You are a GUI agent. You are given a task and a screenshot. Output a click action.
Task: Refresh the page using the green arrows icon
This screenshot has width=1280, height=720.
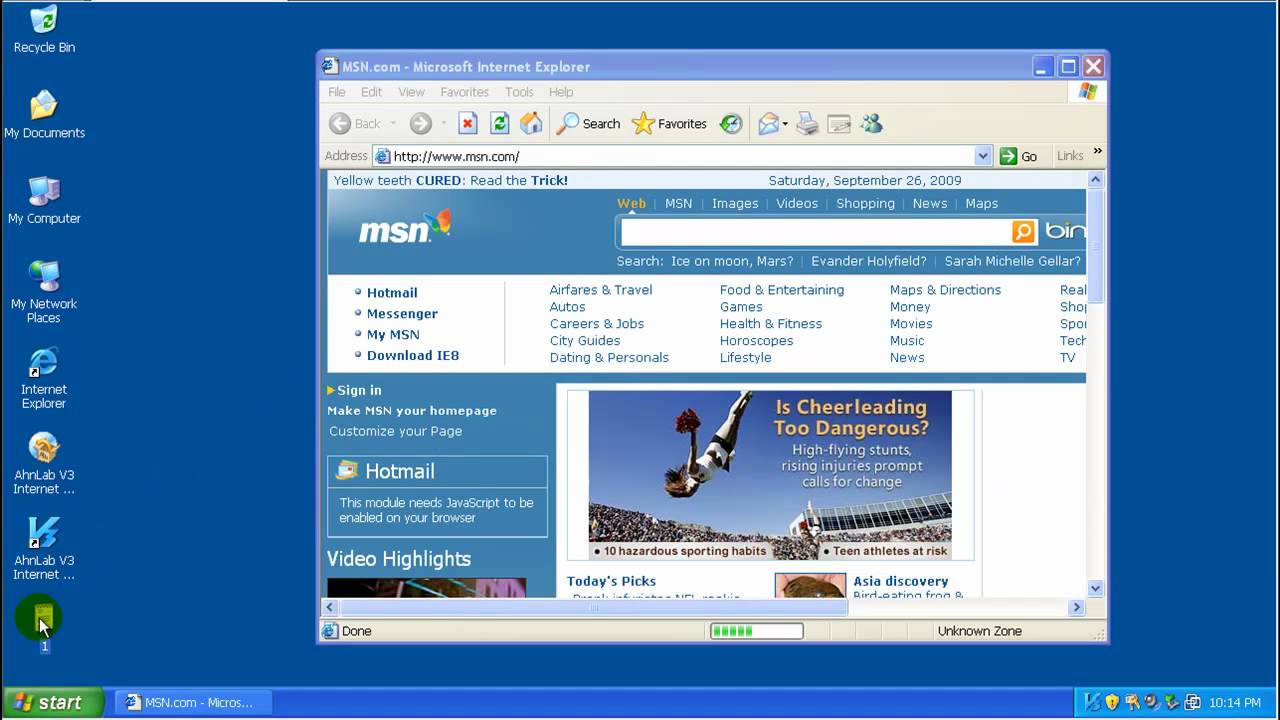[x=500, y=124]
